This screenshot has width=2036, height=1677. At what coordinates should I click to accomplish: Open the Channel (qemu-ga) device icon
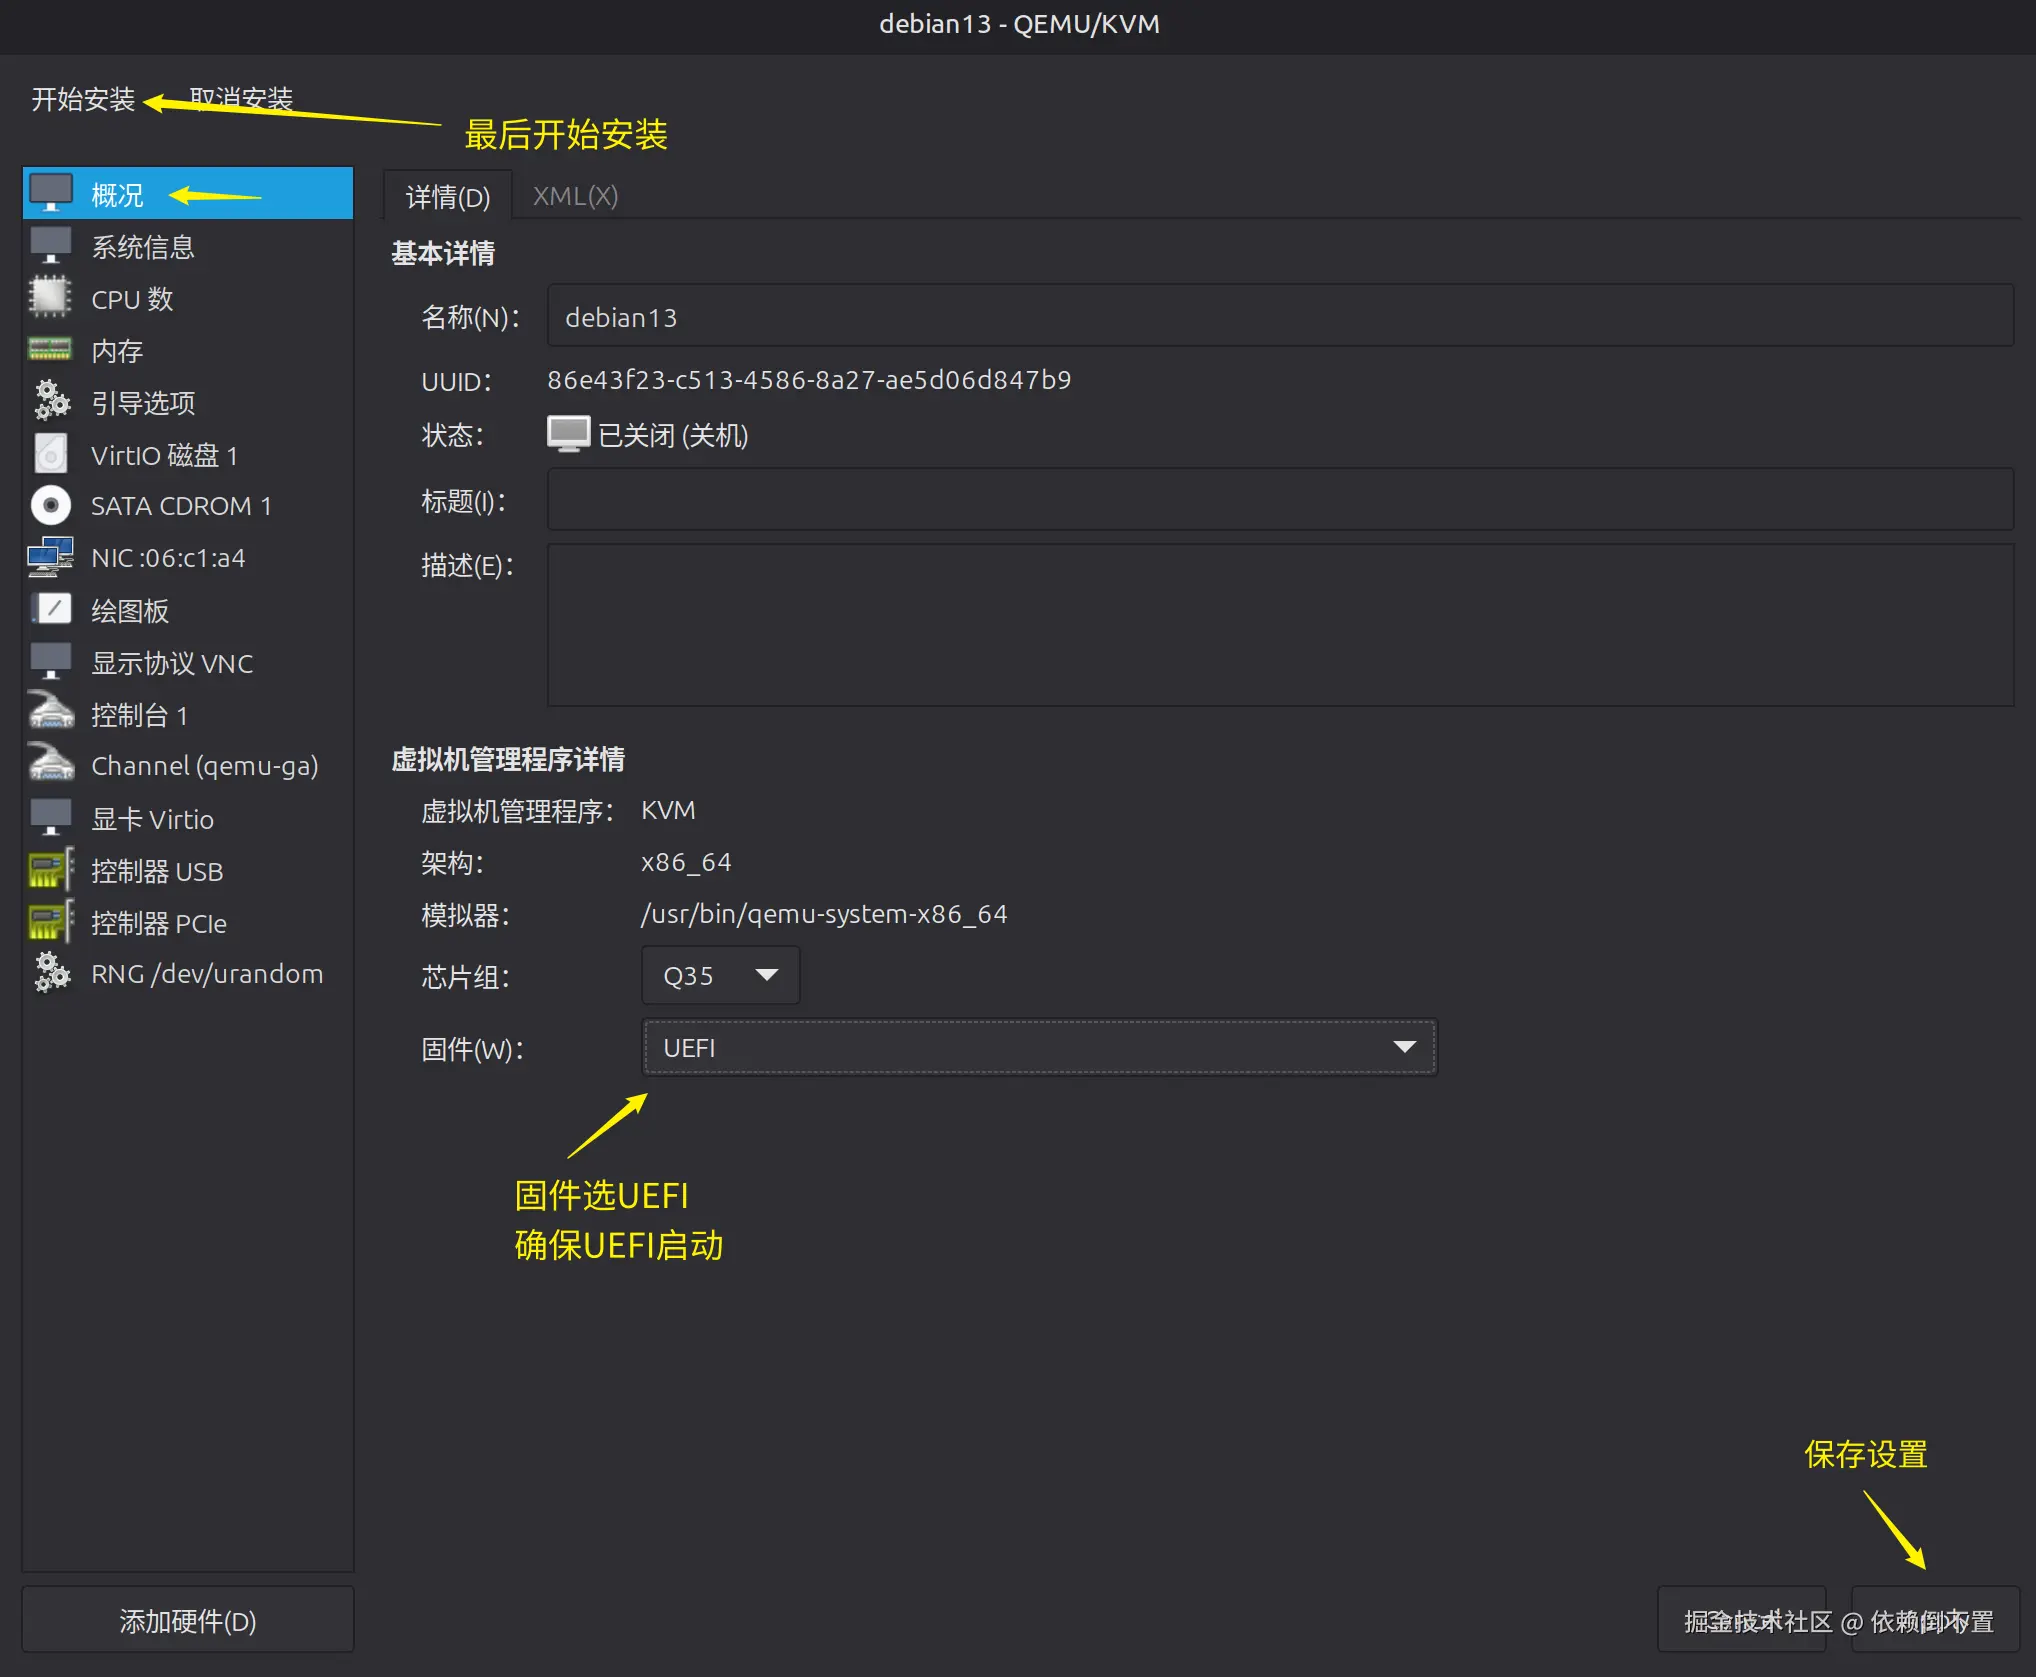(51, 765)
